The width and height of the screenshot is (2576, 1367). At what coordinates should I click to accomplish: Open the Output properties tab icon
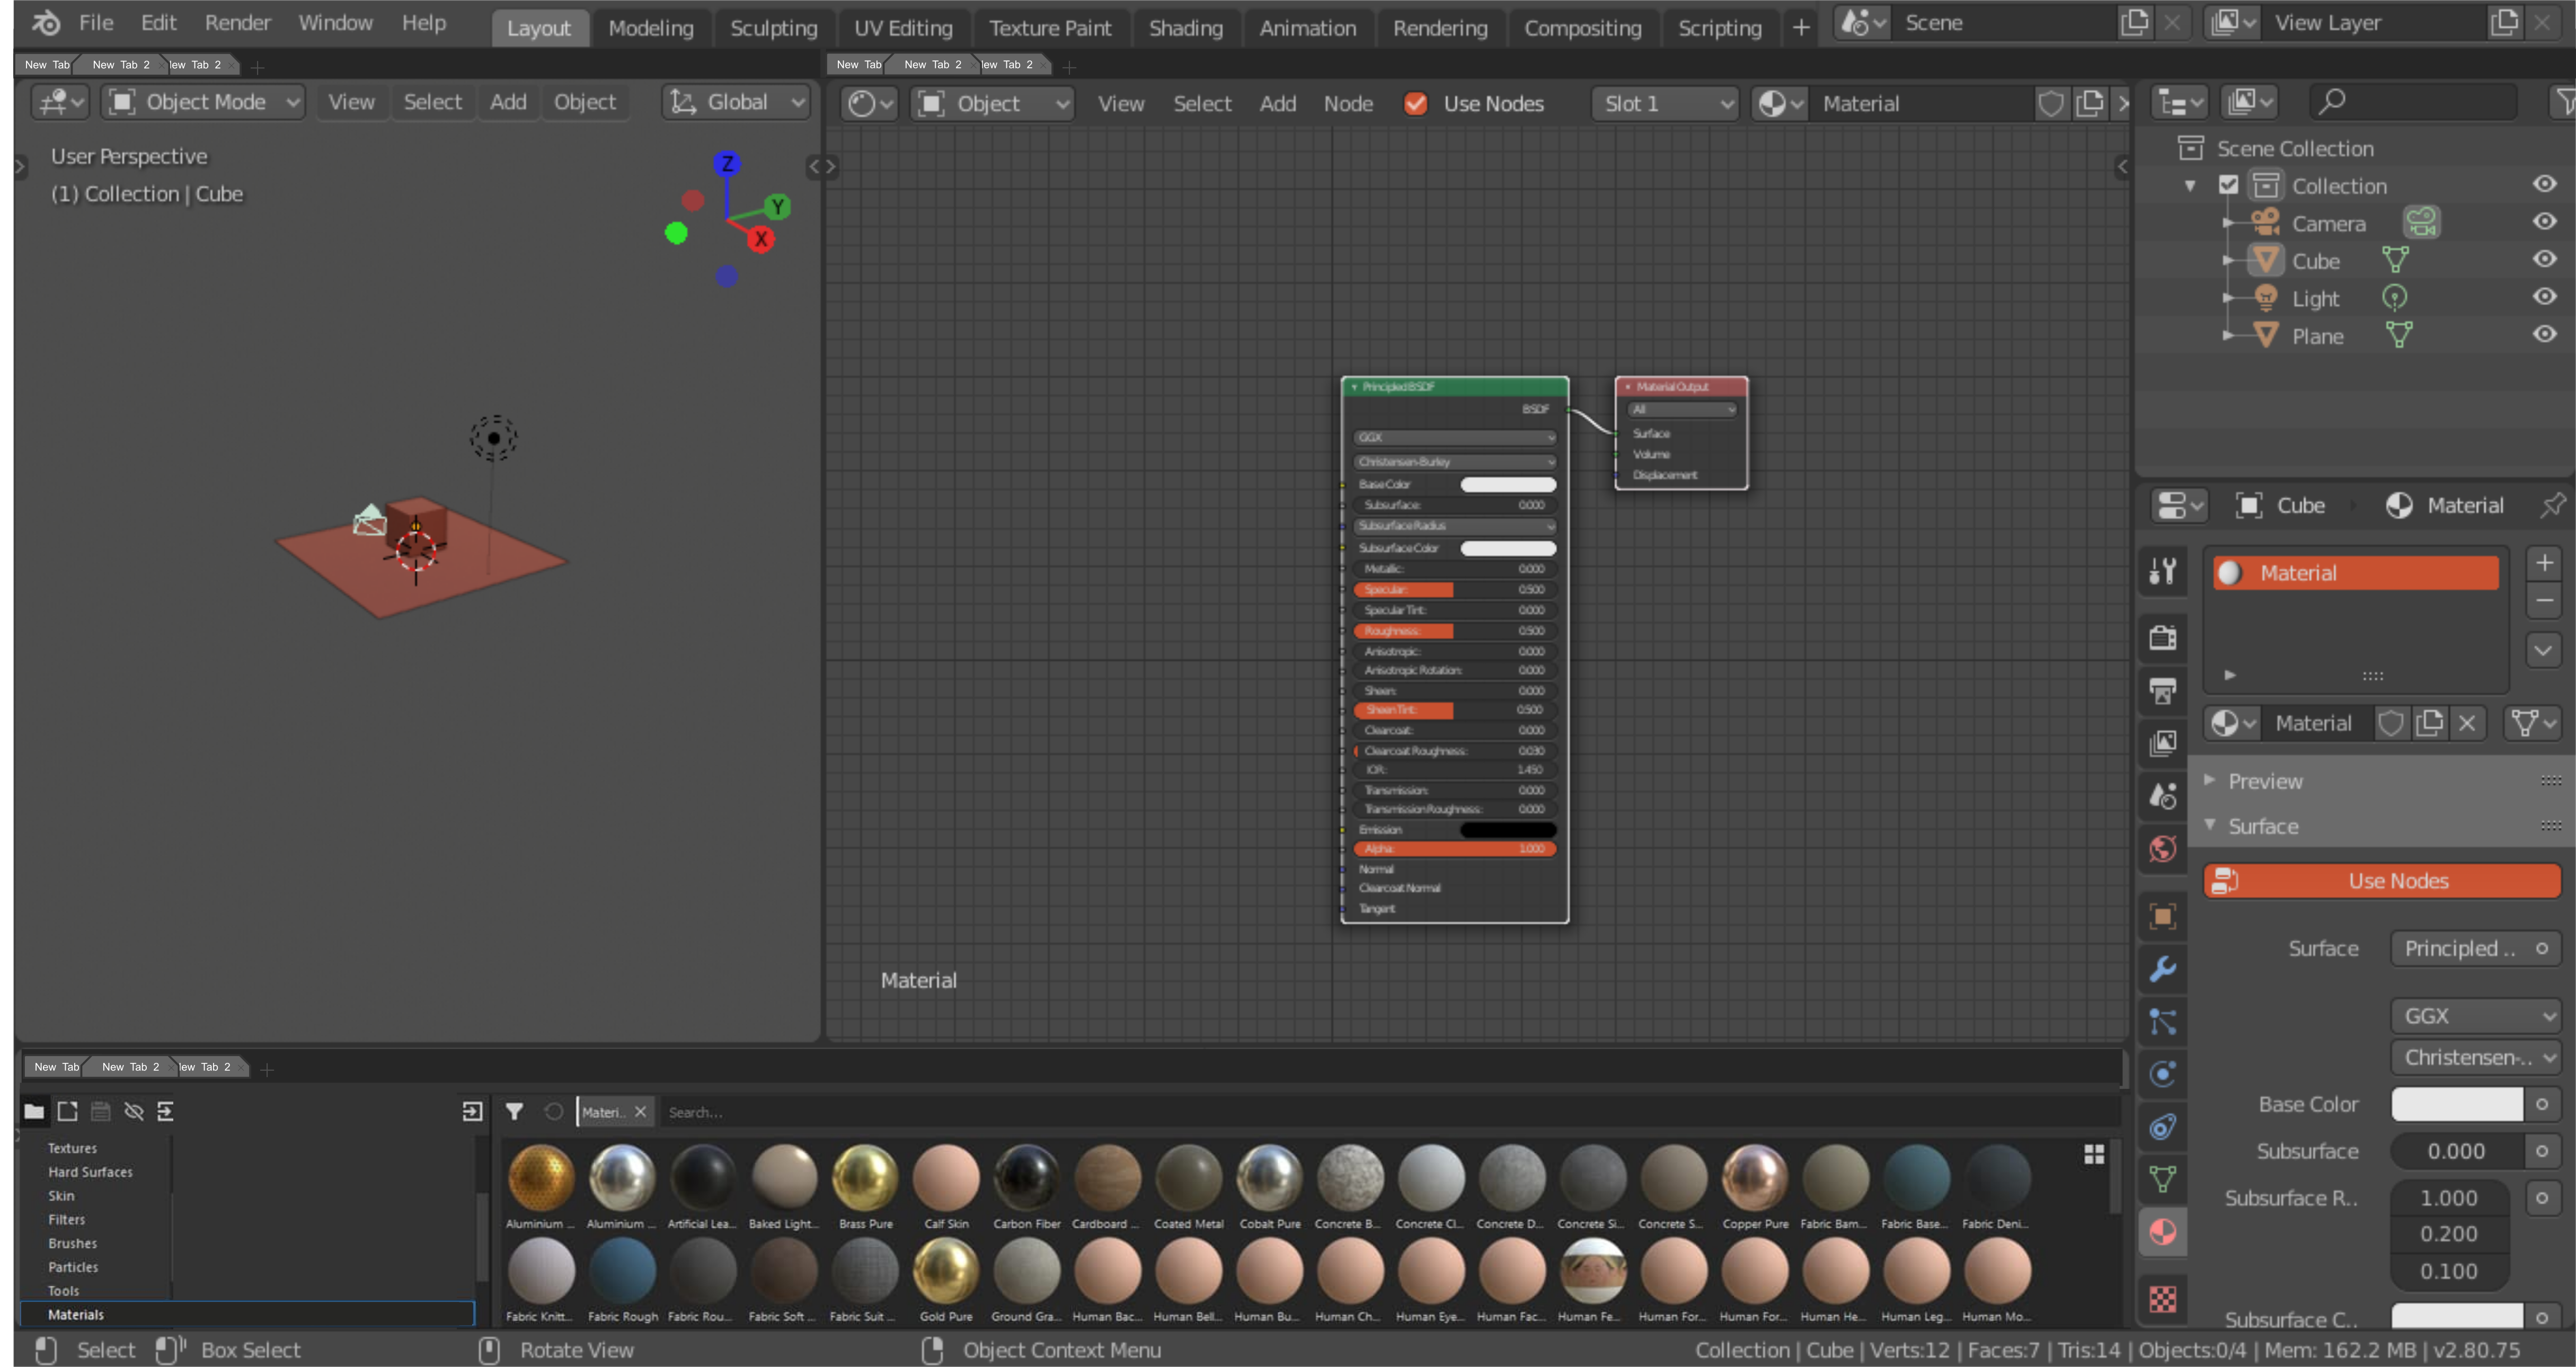coord(2162,690)
